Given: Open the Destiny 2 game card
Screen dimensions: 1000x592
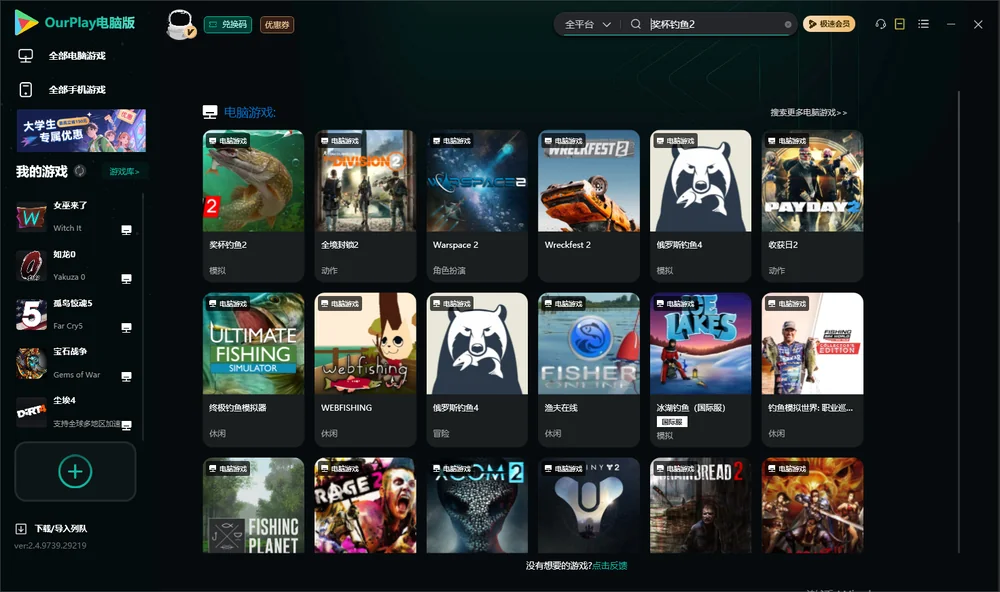Looking at the screenshot, I should click(589, 505).
